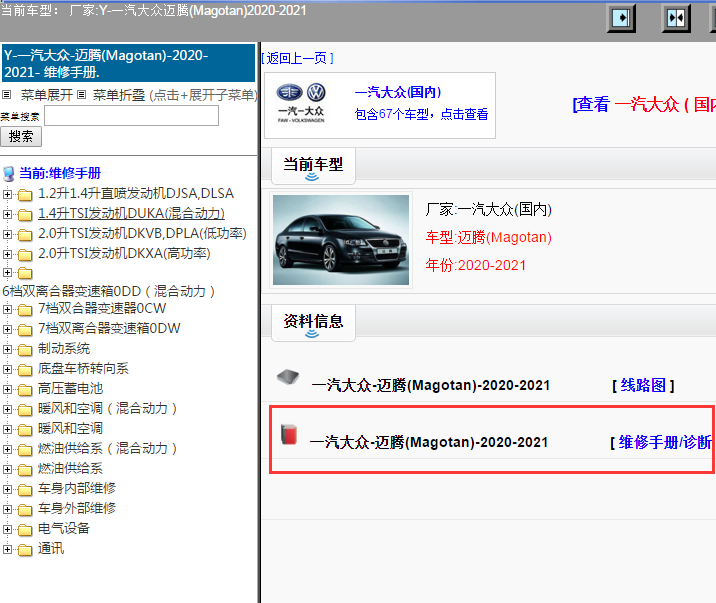Click the 菜单展开 expand-all icon
Viewport: 716px width, 603px height.
6,94
